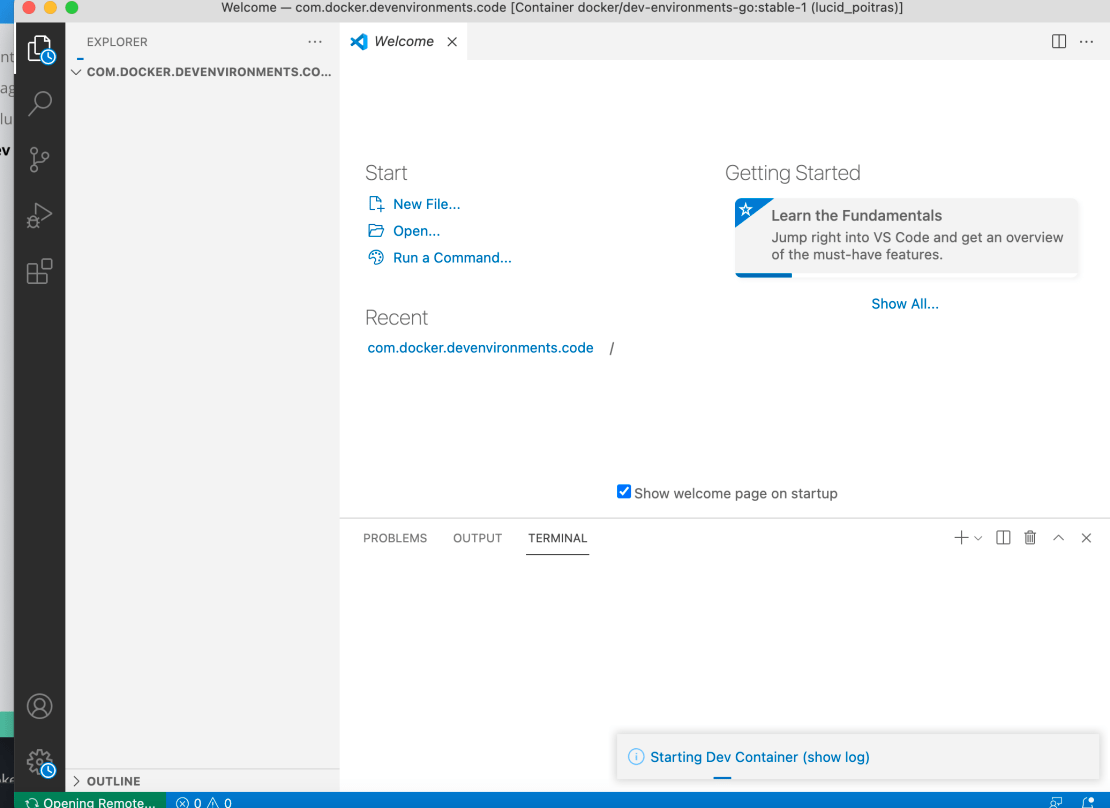
Task: Open Source Control view icon
Action: coord(40,159)
